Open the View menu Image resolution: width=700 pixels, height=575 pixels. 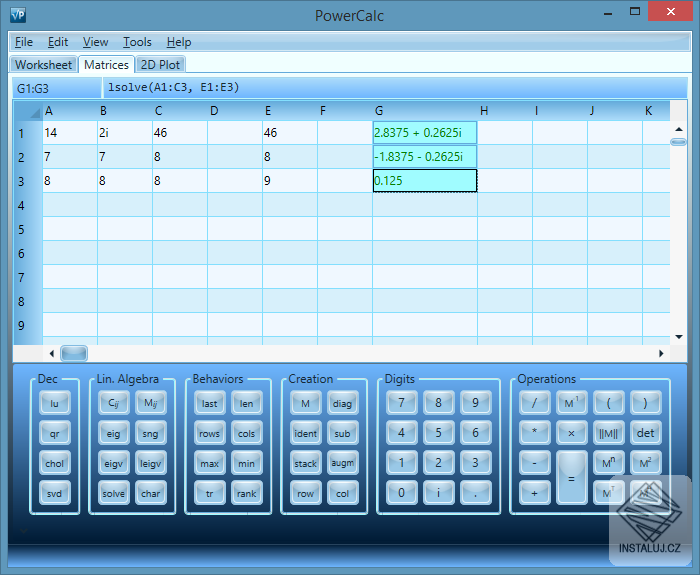point(95,42)
